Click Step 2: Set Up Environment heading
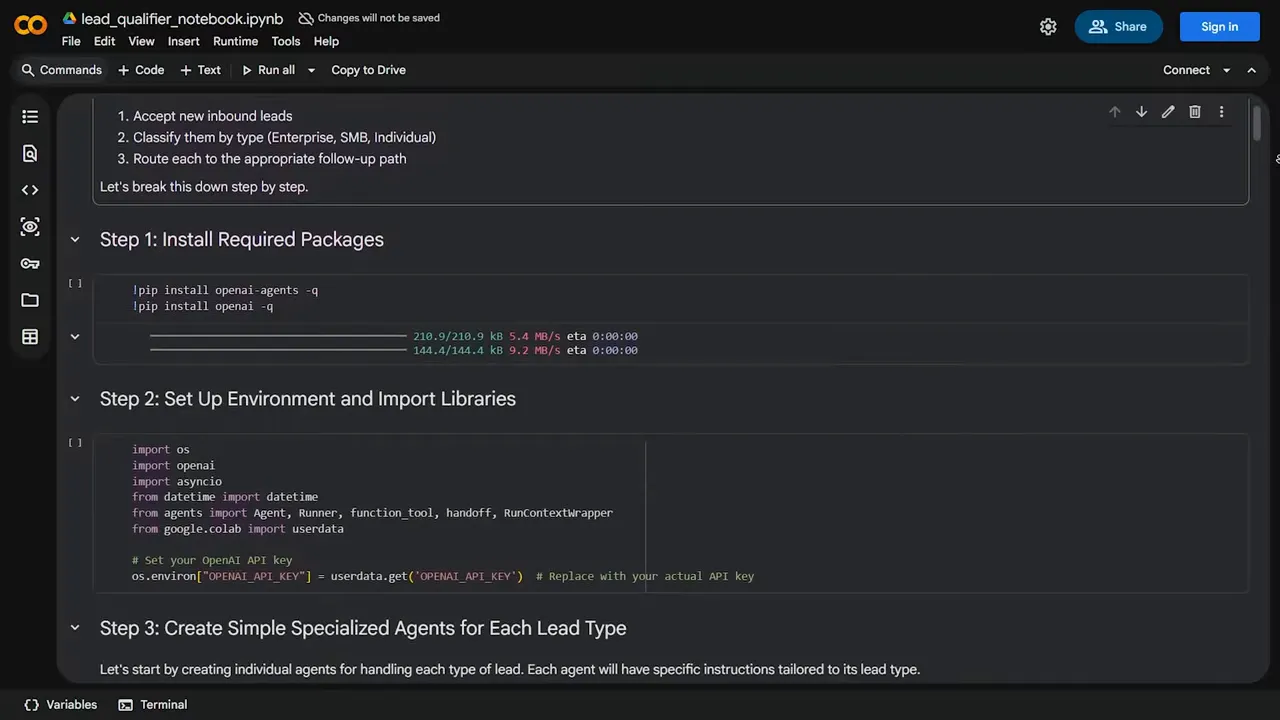The height and width of the screenshot is (720, 1280). tap(308, 399)
